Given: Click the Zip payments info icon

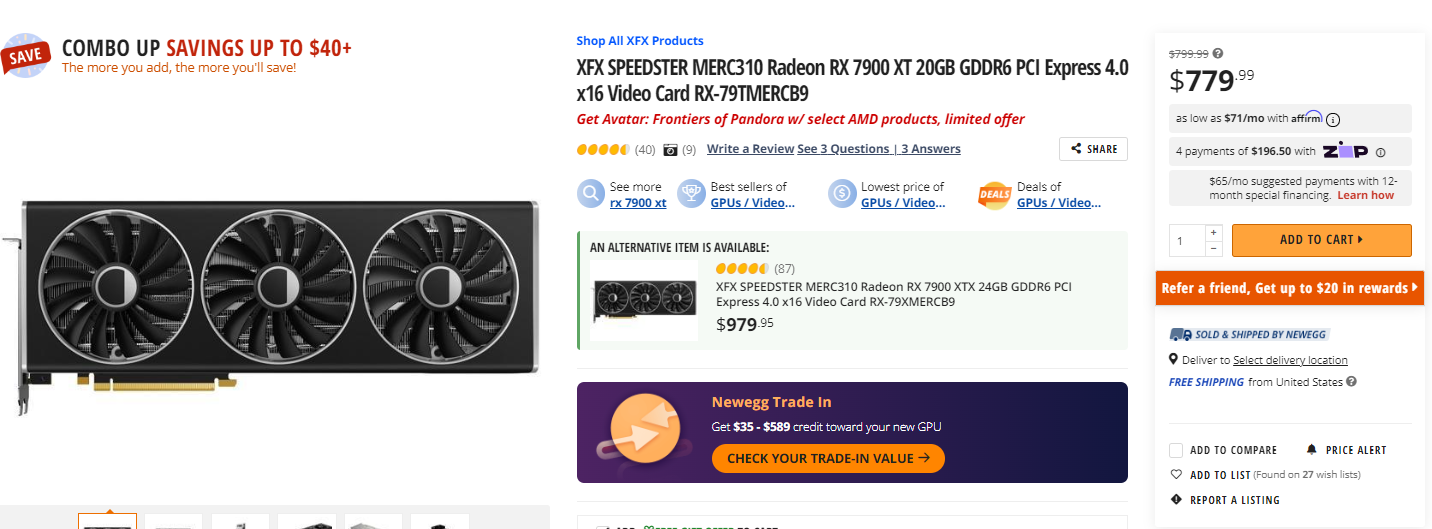Looking at the screenshot, I should tap(1381, 152).
